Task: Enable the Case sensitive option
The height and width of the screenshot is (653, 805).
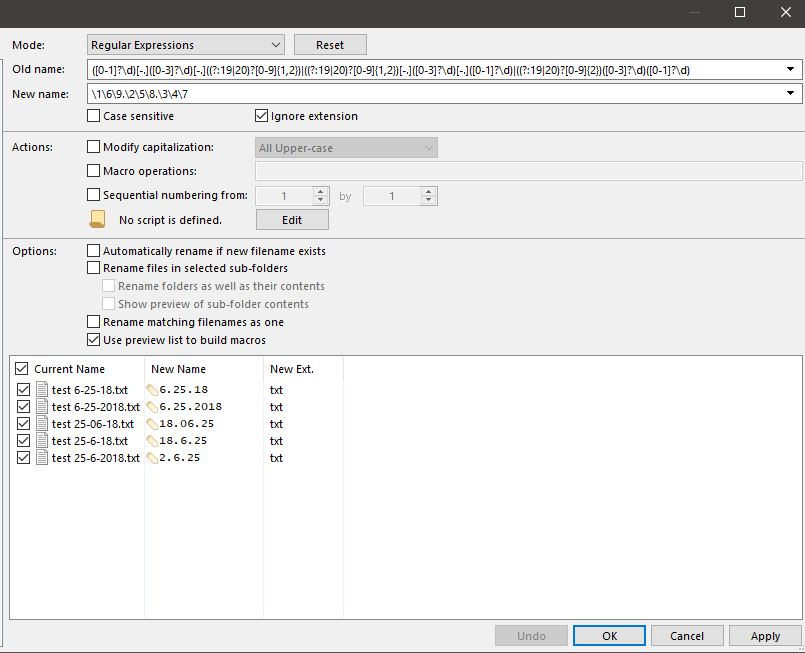Action: [92, 115]
